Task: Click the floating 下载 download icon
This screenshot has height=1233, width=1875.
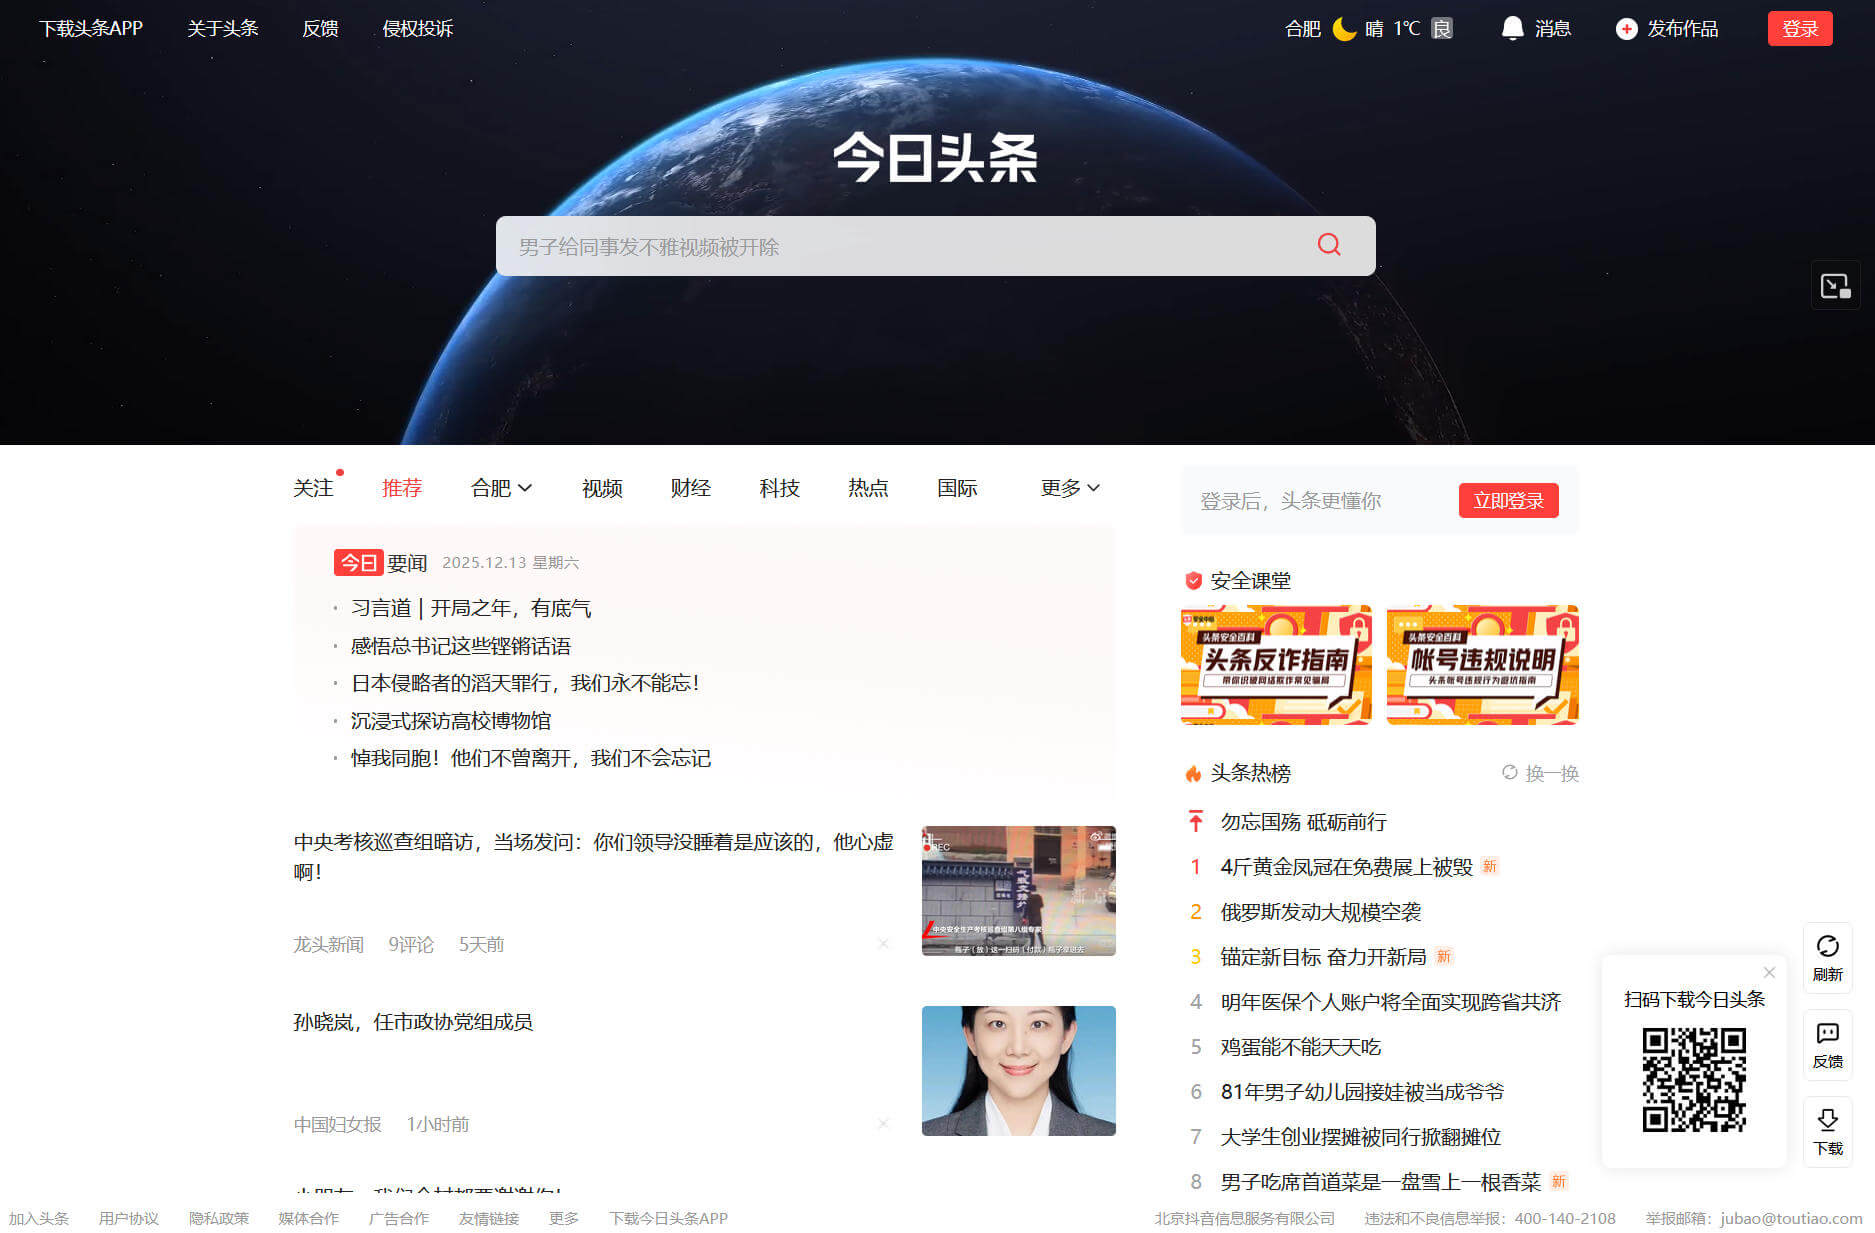Action: coord(1827,1121)
